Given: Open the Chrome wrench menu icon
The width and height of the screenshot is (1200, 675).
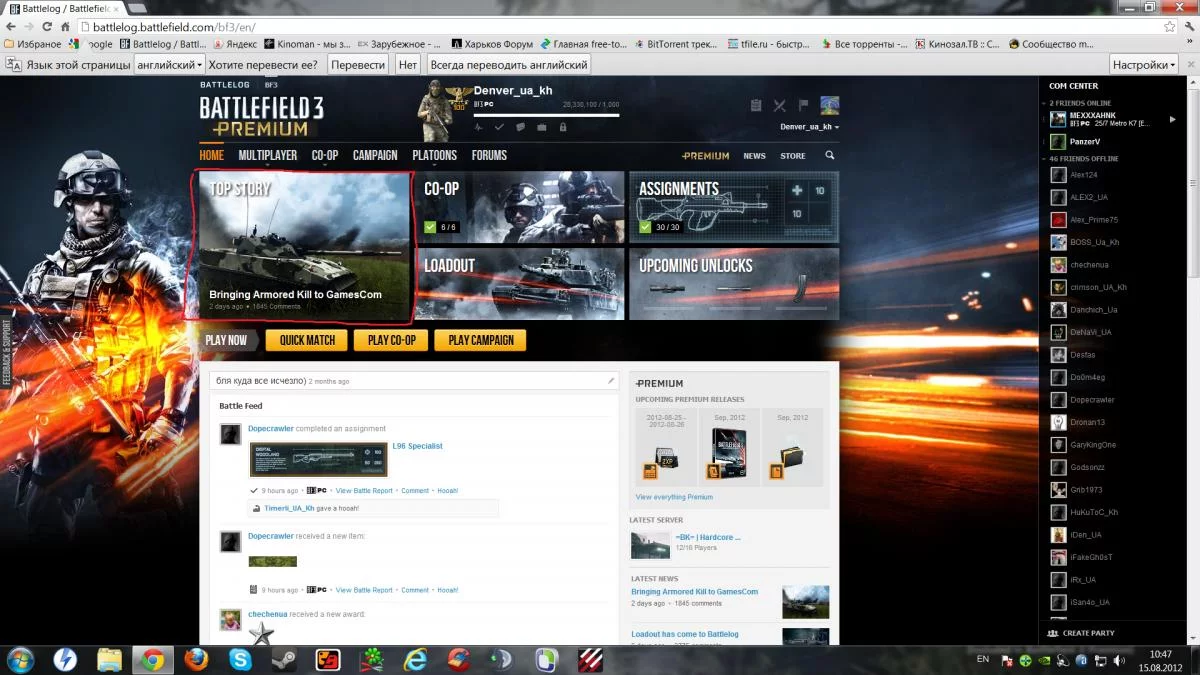Looking at the screenshot, I should 1189,27.
